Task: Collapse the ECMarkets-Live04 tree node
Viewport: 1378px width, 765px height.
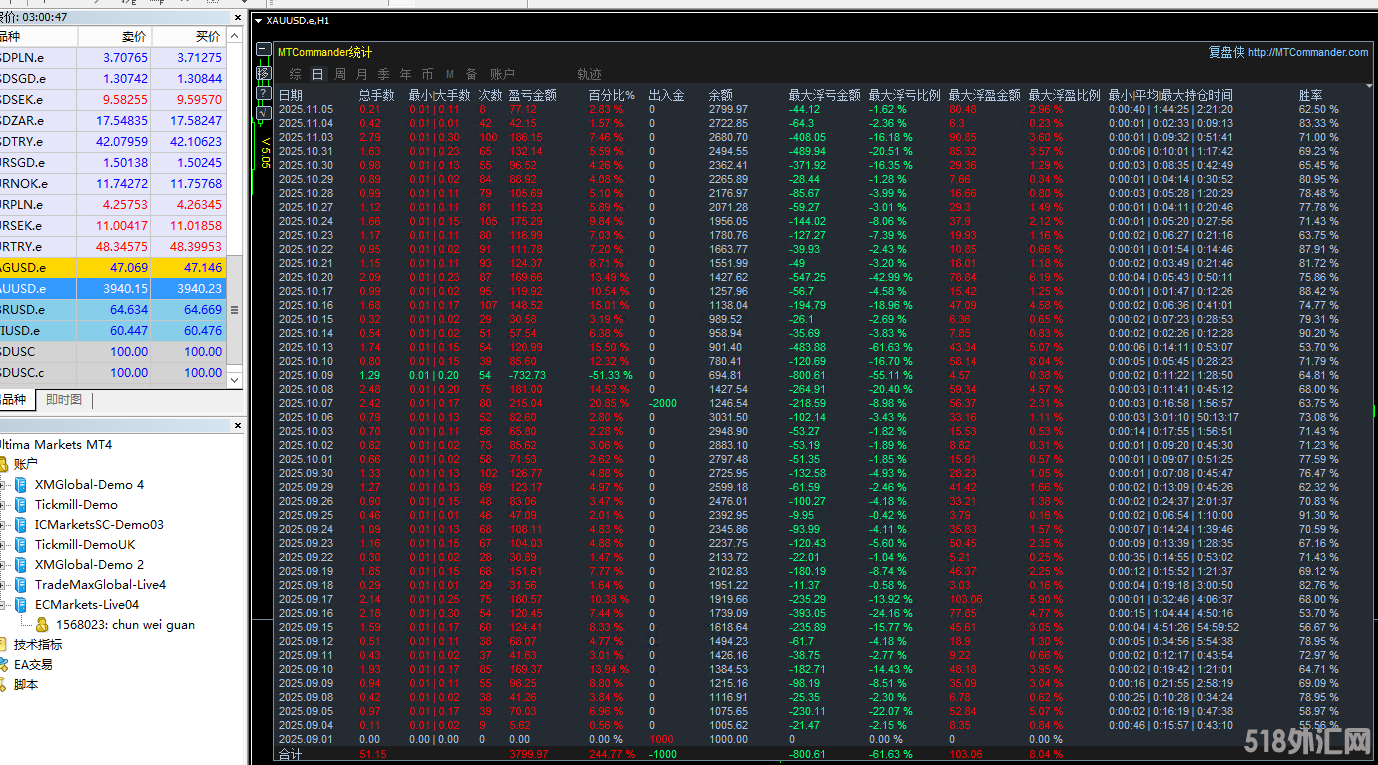Action: click(3, 605)
